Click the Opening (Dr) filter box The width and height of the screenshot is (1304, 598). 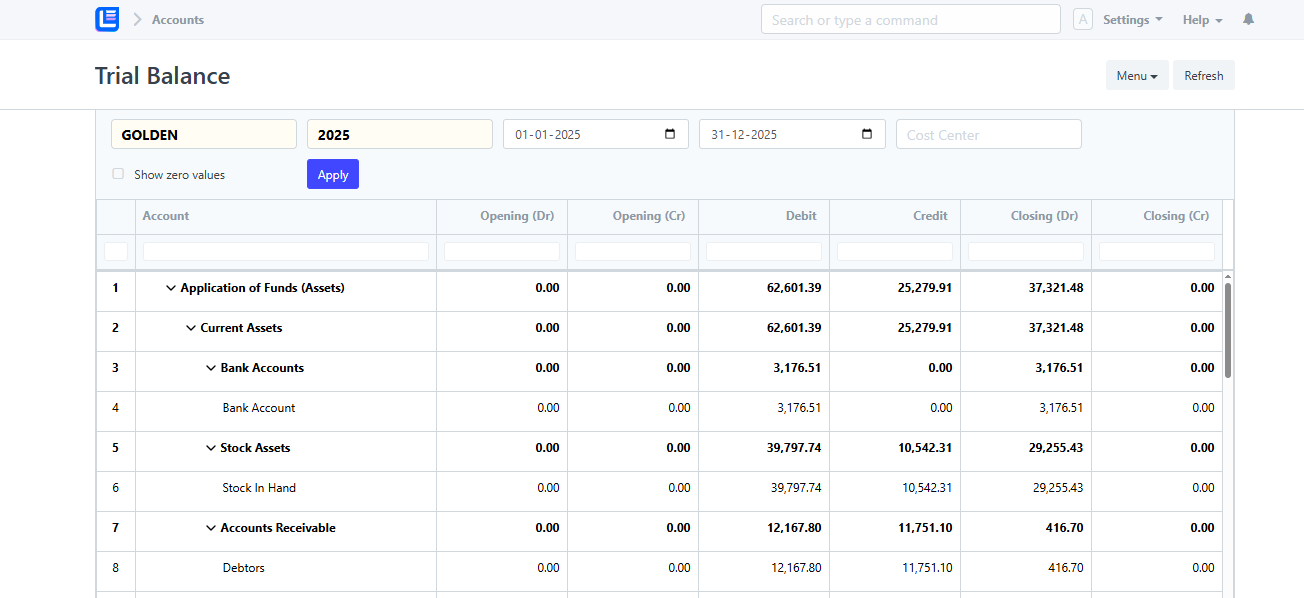click(x=502, y=251)
